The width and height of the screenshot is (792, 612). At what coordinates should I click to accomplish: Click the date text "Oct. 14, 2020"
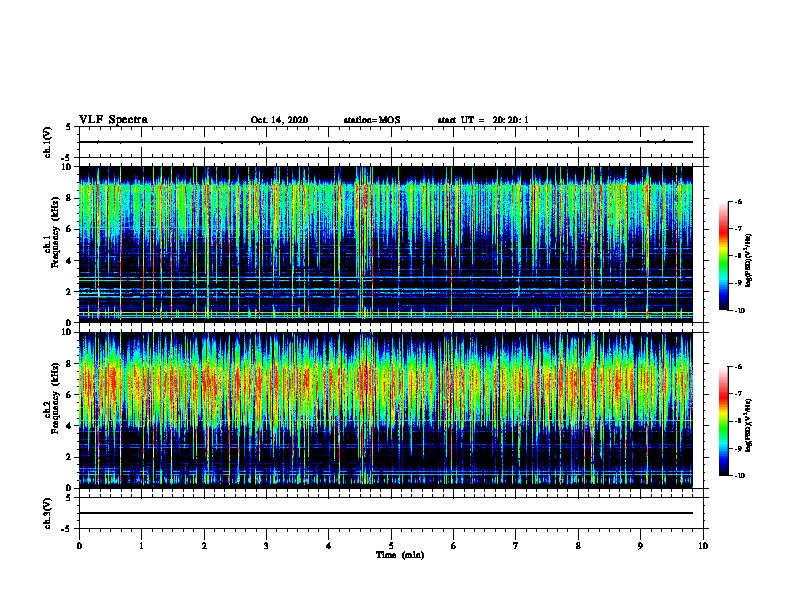pos(279,120)
